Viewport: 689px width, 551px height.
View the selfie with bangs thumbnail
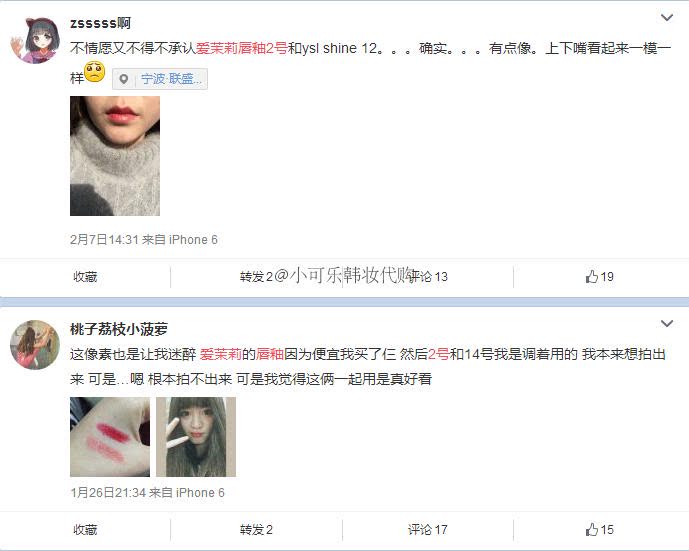[x=196, y=437]
